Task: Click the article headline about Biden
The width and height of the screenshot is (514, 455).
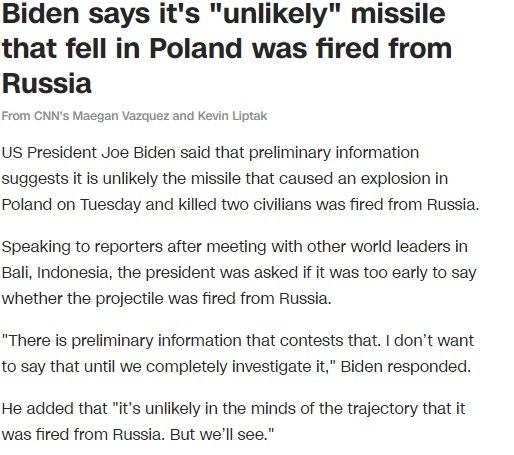Action: pos(227,48)
